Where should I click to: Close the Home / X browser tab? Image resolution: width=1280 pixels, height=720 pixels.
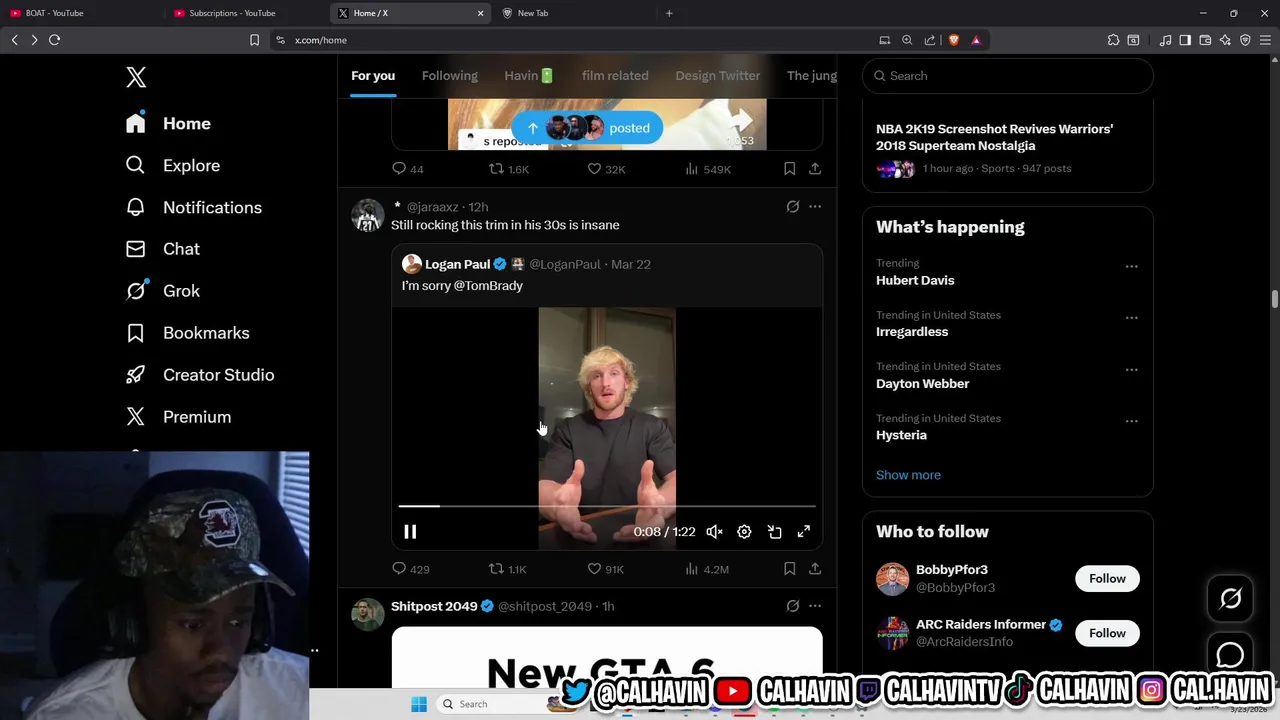(x=480, y=13)
